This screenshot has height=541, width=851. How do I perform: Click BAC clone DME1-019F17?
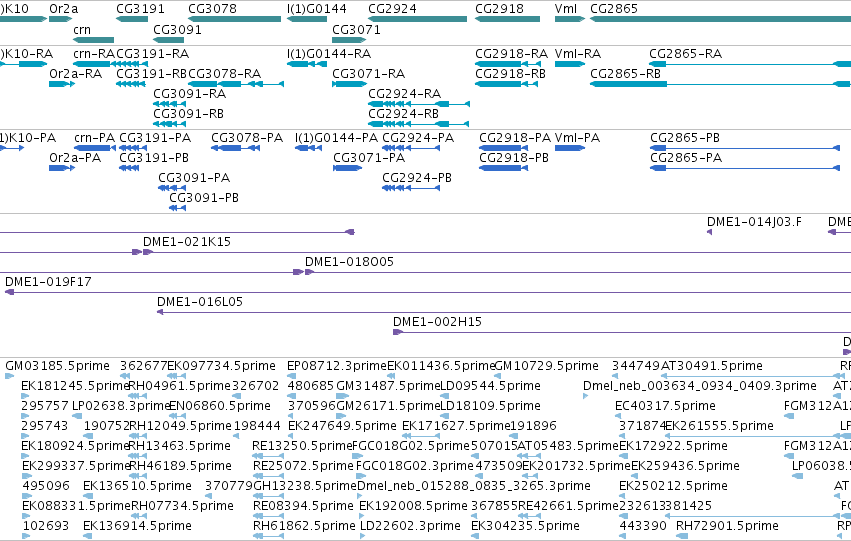click(x=48, y=282)
